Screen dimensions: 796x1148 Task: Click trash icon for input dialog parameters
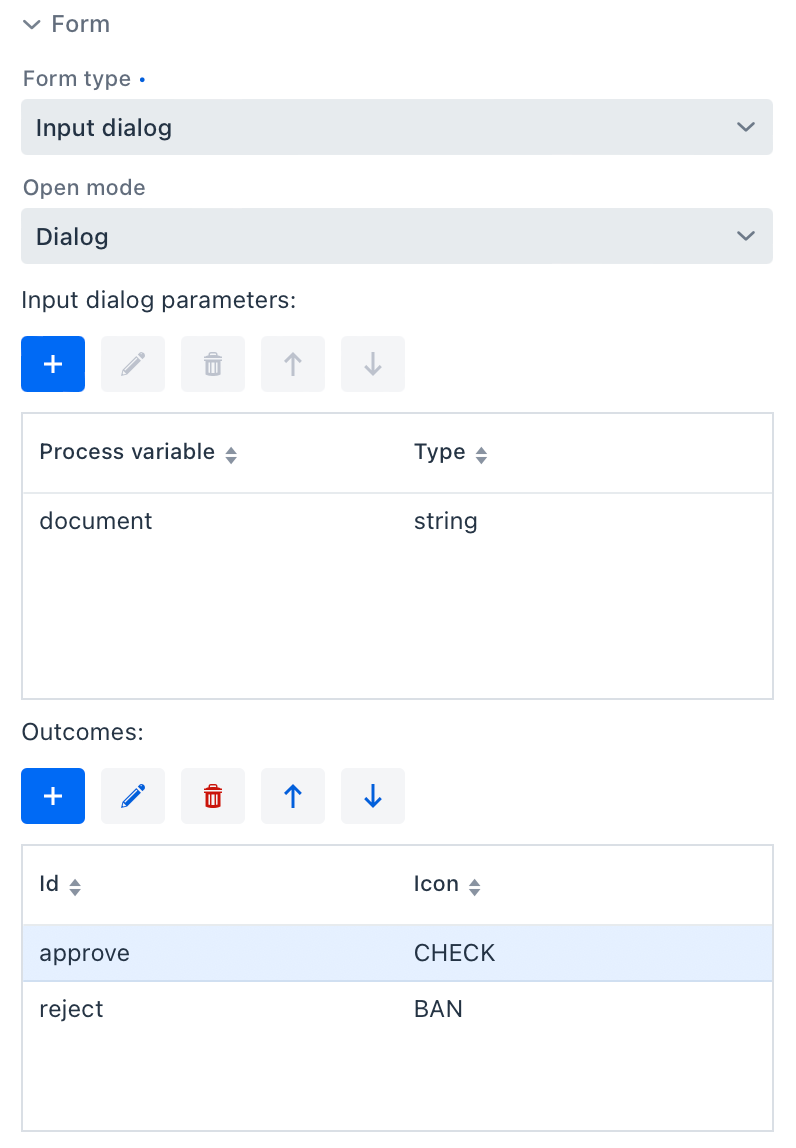click(213, 364)
